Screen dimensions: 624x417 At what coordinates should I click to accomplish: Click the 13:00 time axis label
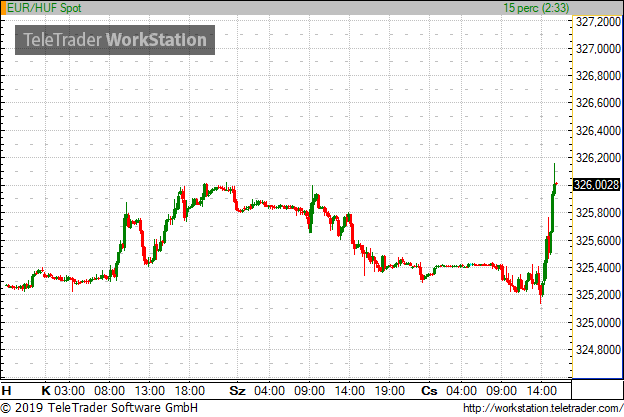click(150, 391)
